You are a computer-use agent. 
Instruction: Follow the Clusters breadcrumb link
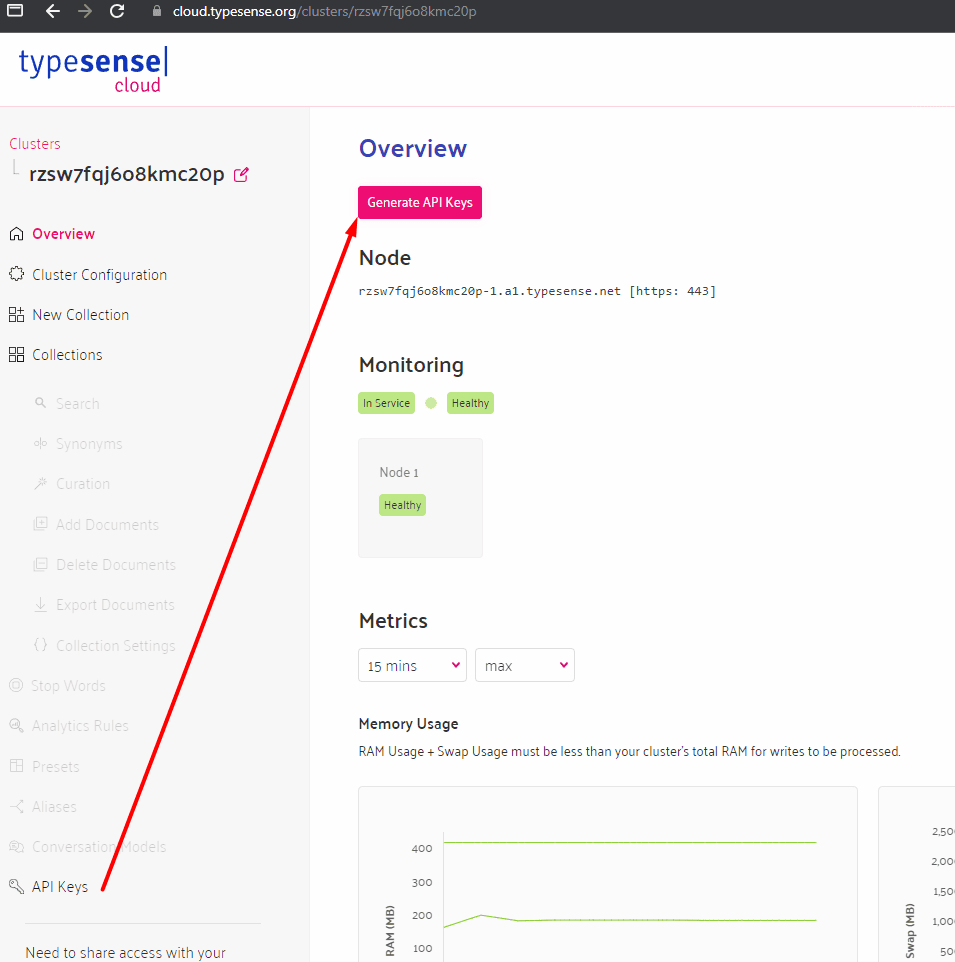pos(35,144)
